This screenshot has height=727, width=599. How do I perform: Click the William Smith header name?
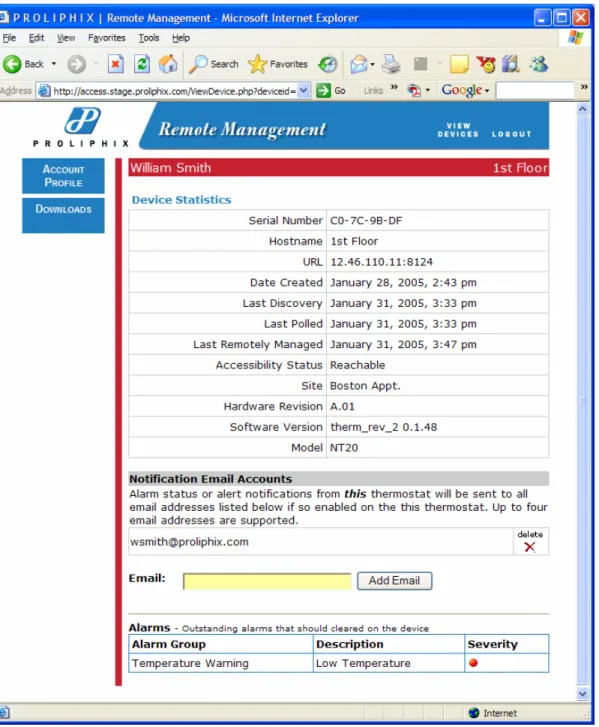pos(170,168)
